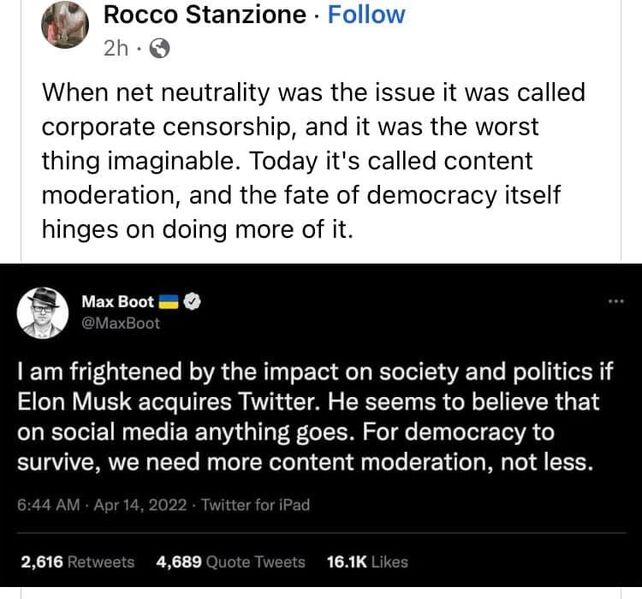Follow Rocco Stanzione
This screenshot has height=599, width=642.
click(367, 15)
